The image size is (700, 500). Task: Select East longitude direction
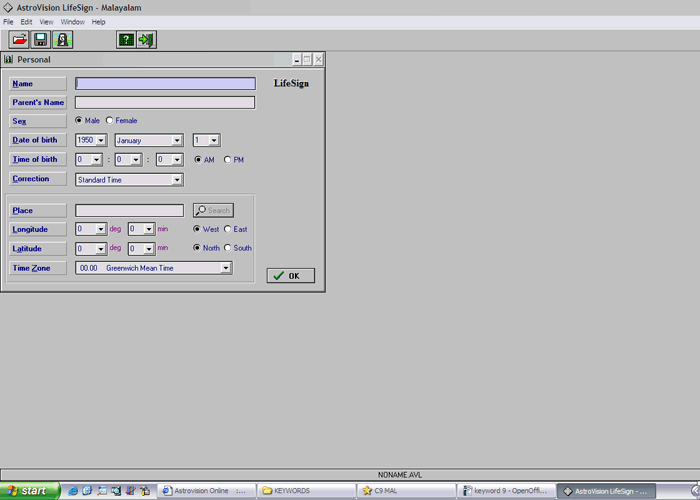coord(228,229)
